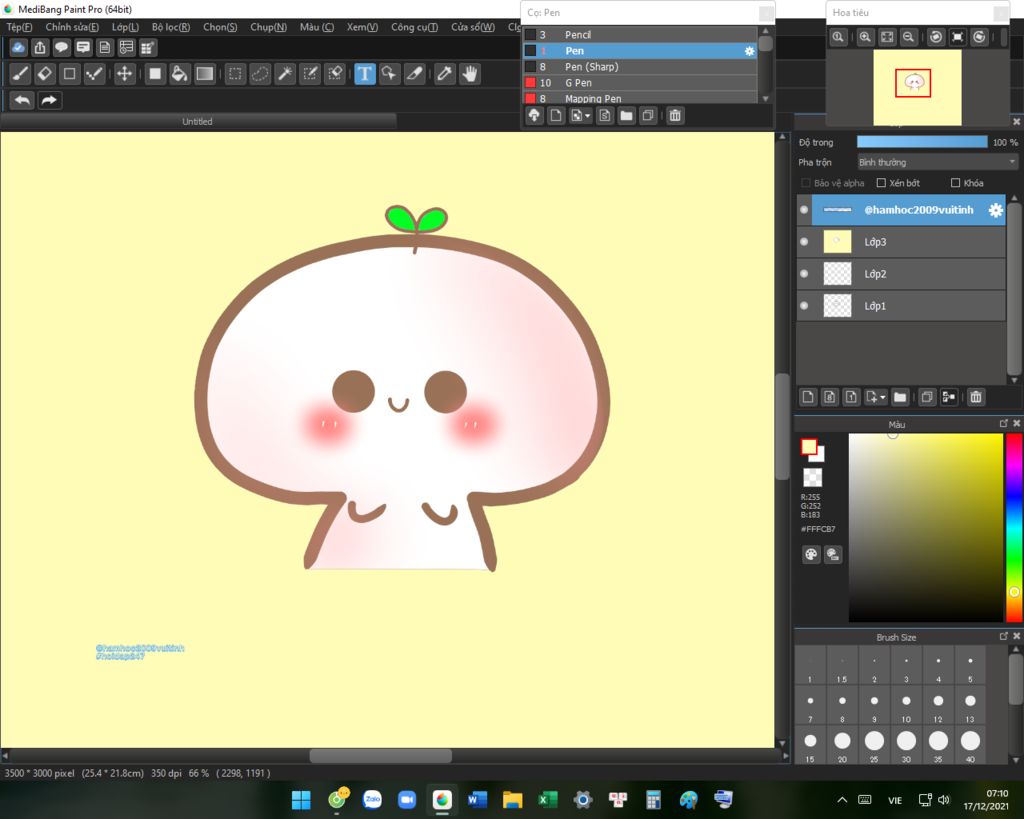Viewport: 1024px width, 819px height.
Task: Select the Fill rectangle tool
Action: [155, 74]
